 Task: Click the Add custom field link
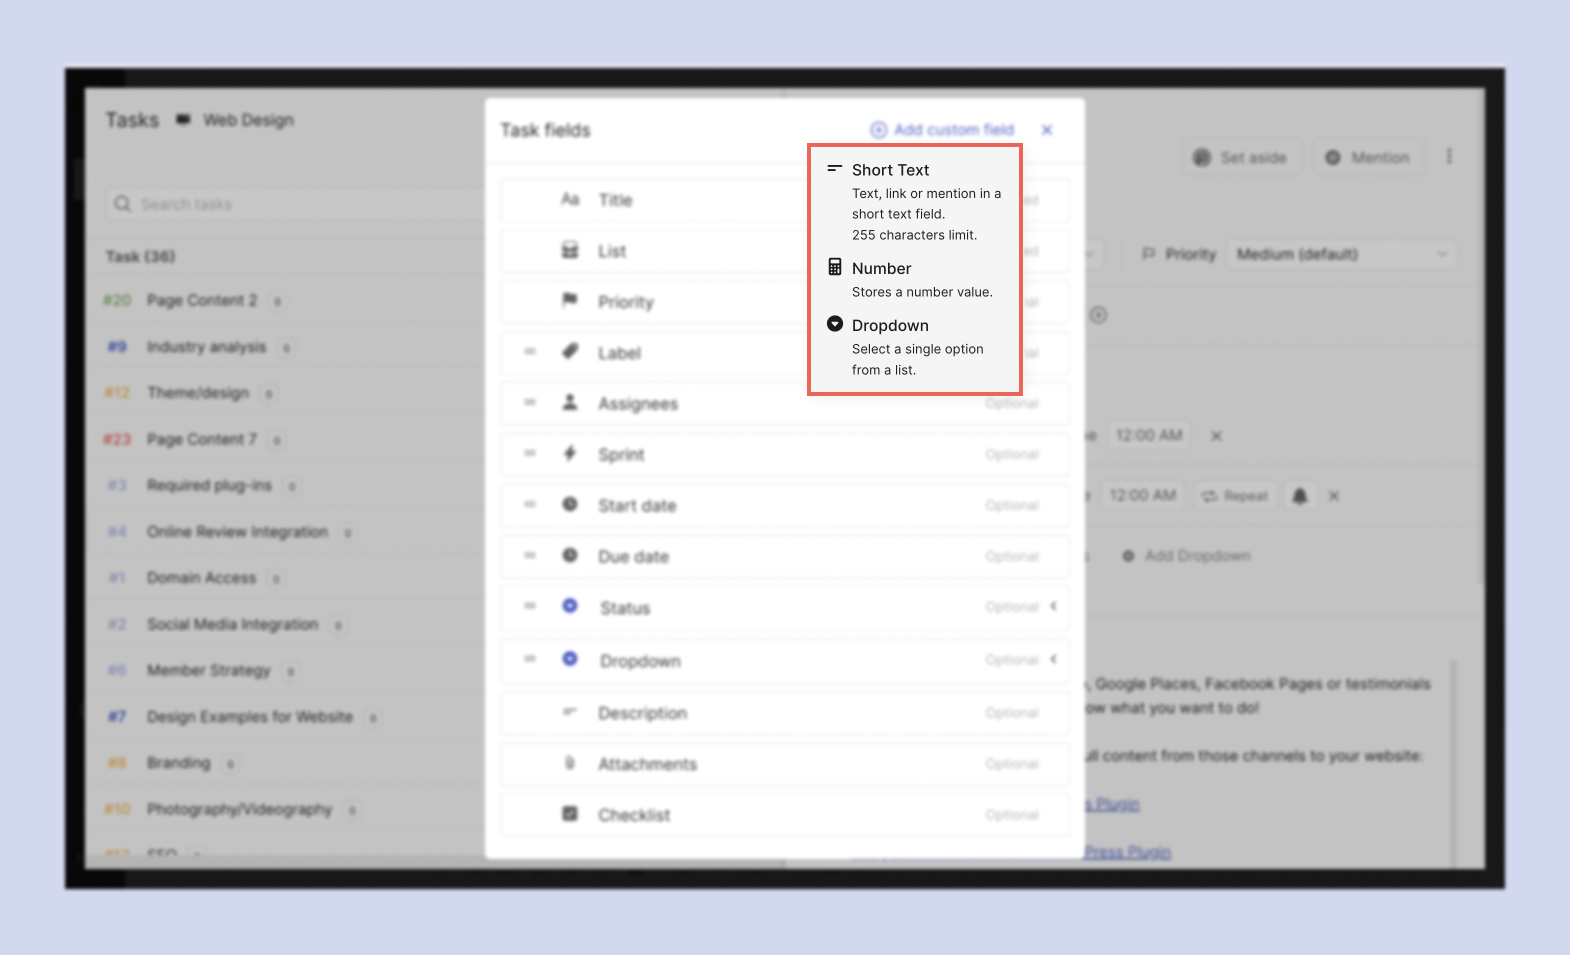tap(942, 130)
